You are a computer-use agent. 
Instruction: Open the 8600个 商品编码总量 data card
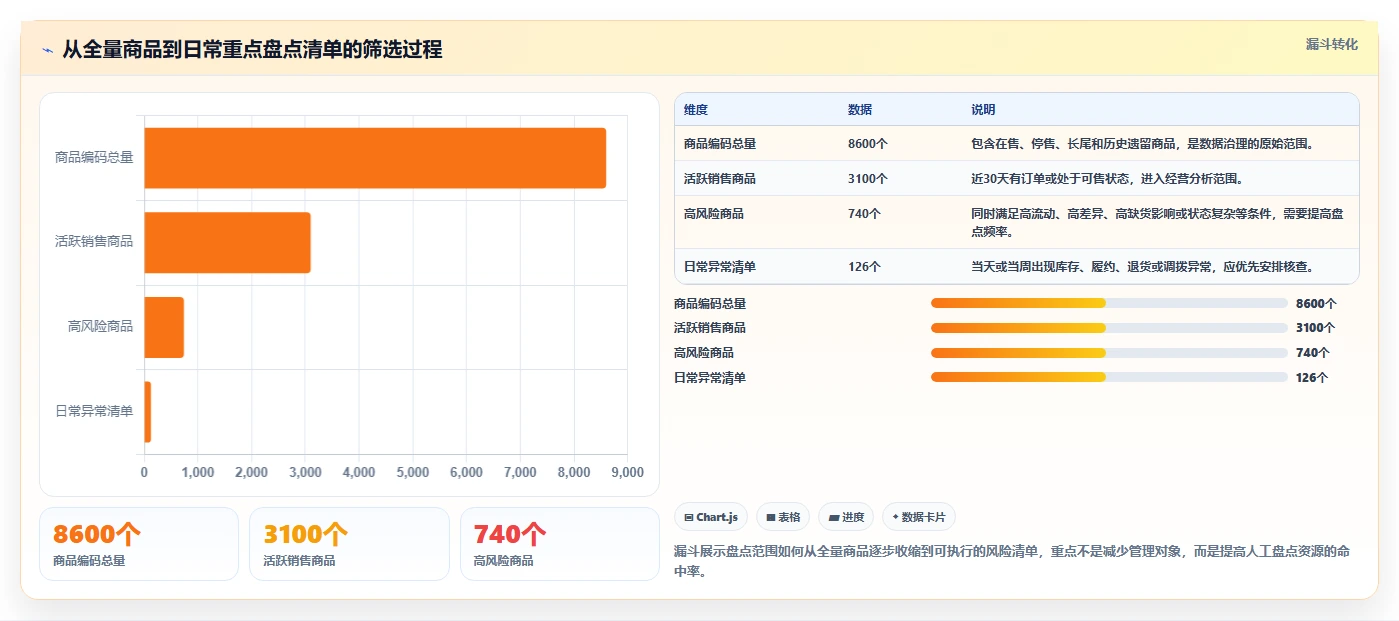pyautogui.click(x=139, y=544)
